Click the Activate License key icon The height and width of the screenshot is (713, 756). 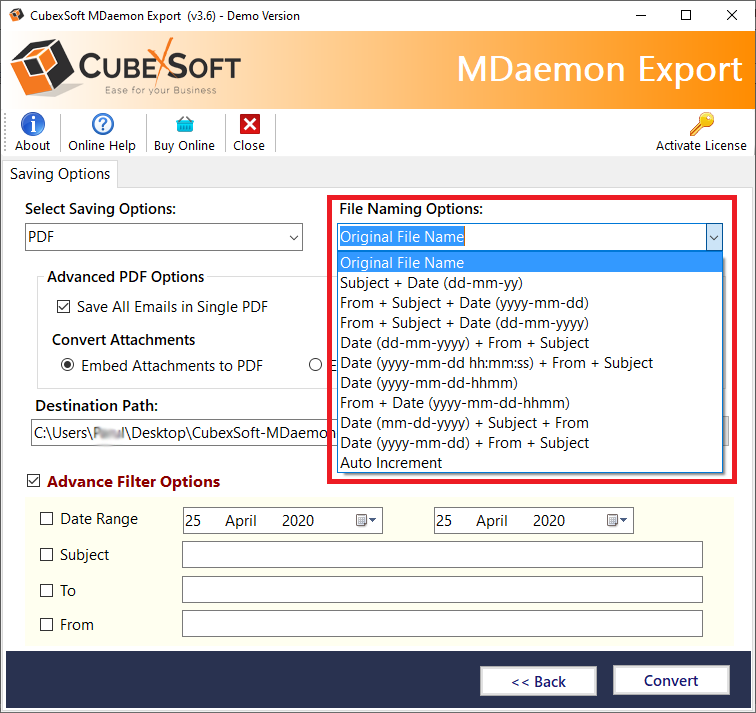(701, 124)
